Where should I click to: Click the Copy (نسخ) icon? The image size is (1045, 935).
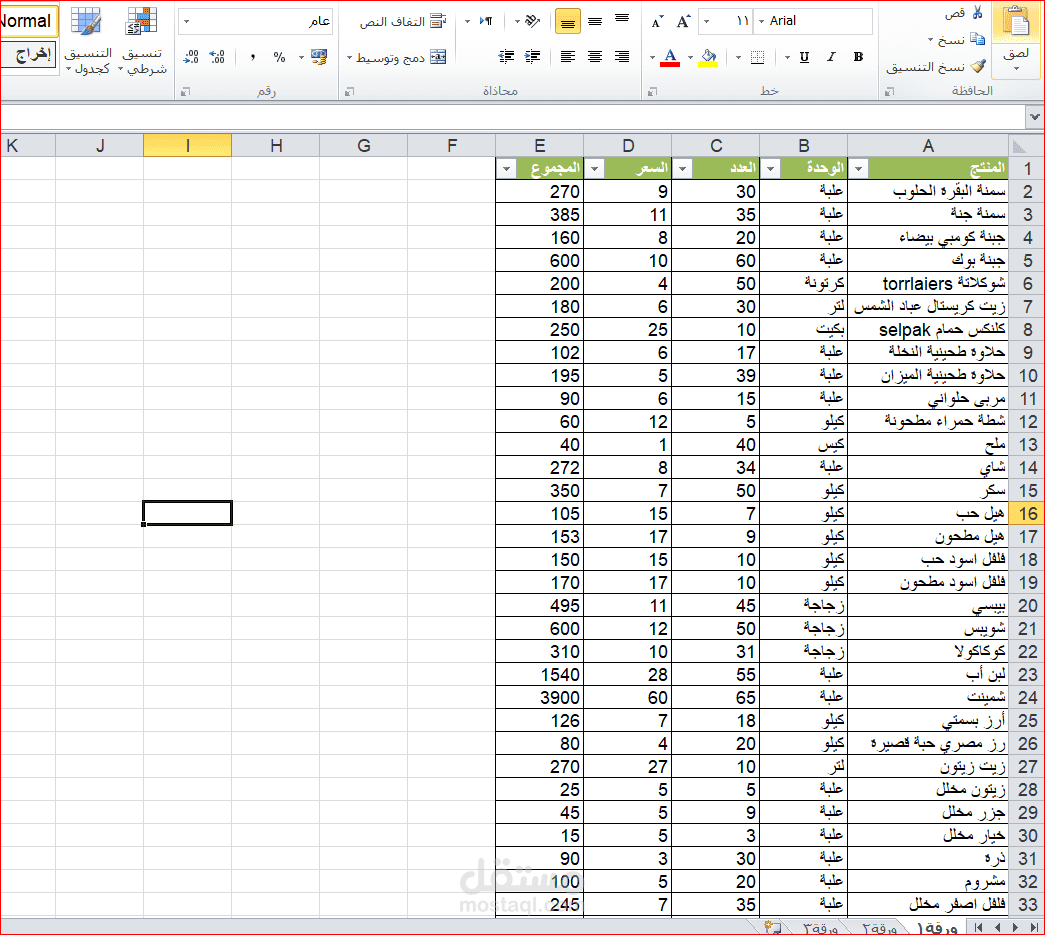(978, 39)
